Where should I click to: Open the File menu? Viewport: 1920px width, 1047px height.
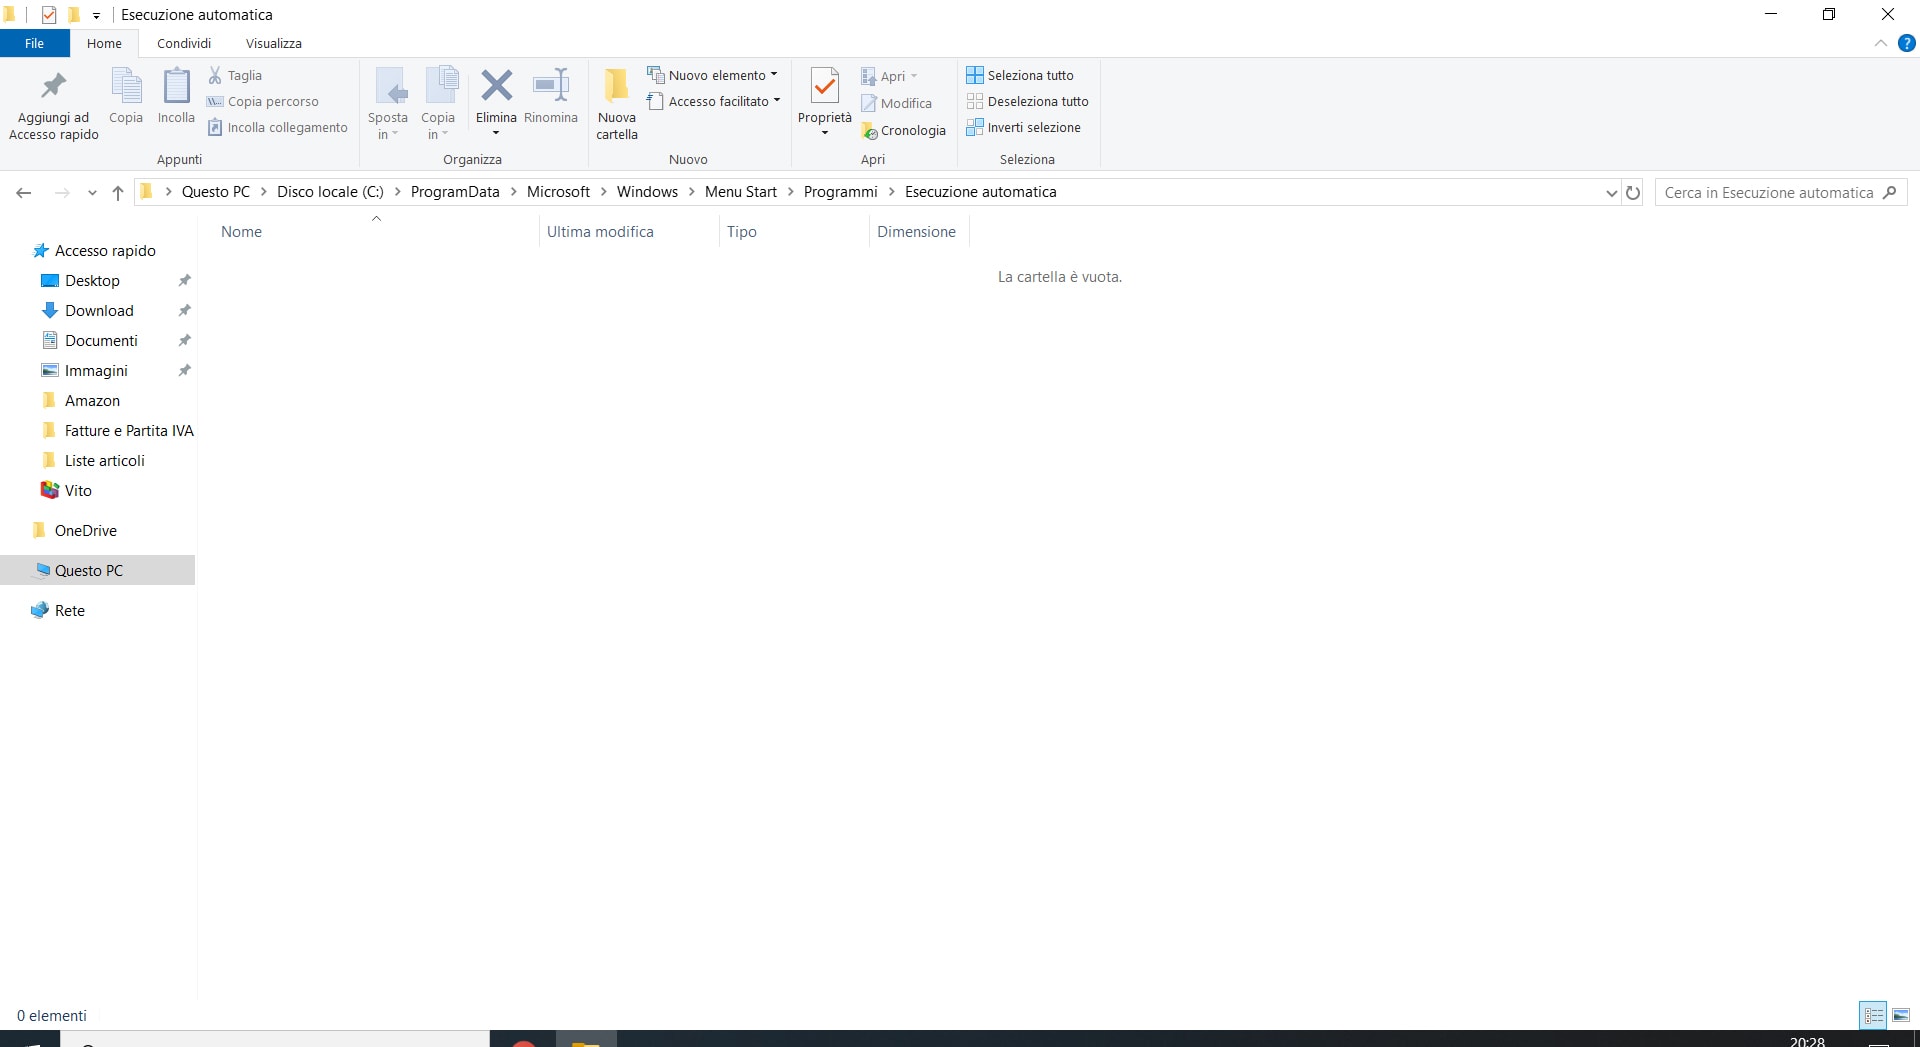34,43
